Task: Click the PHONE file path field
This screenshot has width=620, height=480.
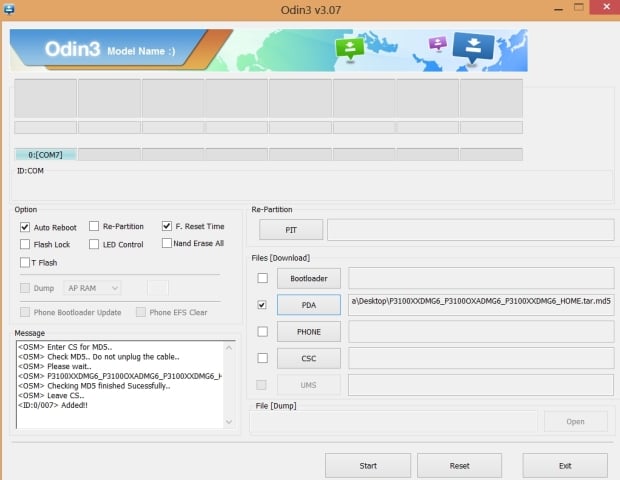Action: click(x=481, y=332)
